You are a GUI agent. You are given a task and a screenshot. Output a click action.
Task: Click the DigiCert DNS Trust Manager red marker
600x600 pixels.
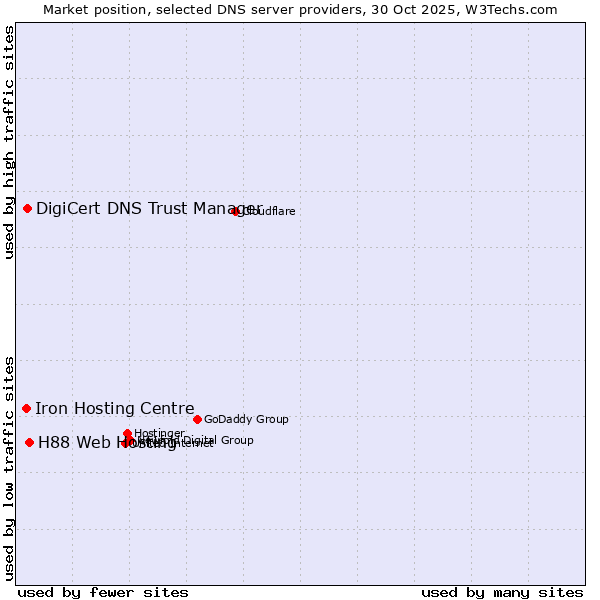pos(28,208)
